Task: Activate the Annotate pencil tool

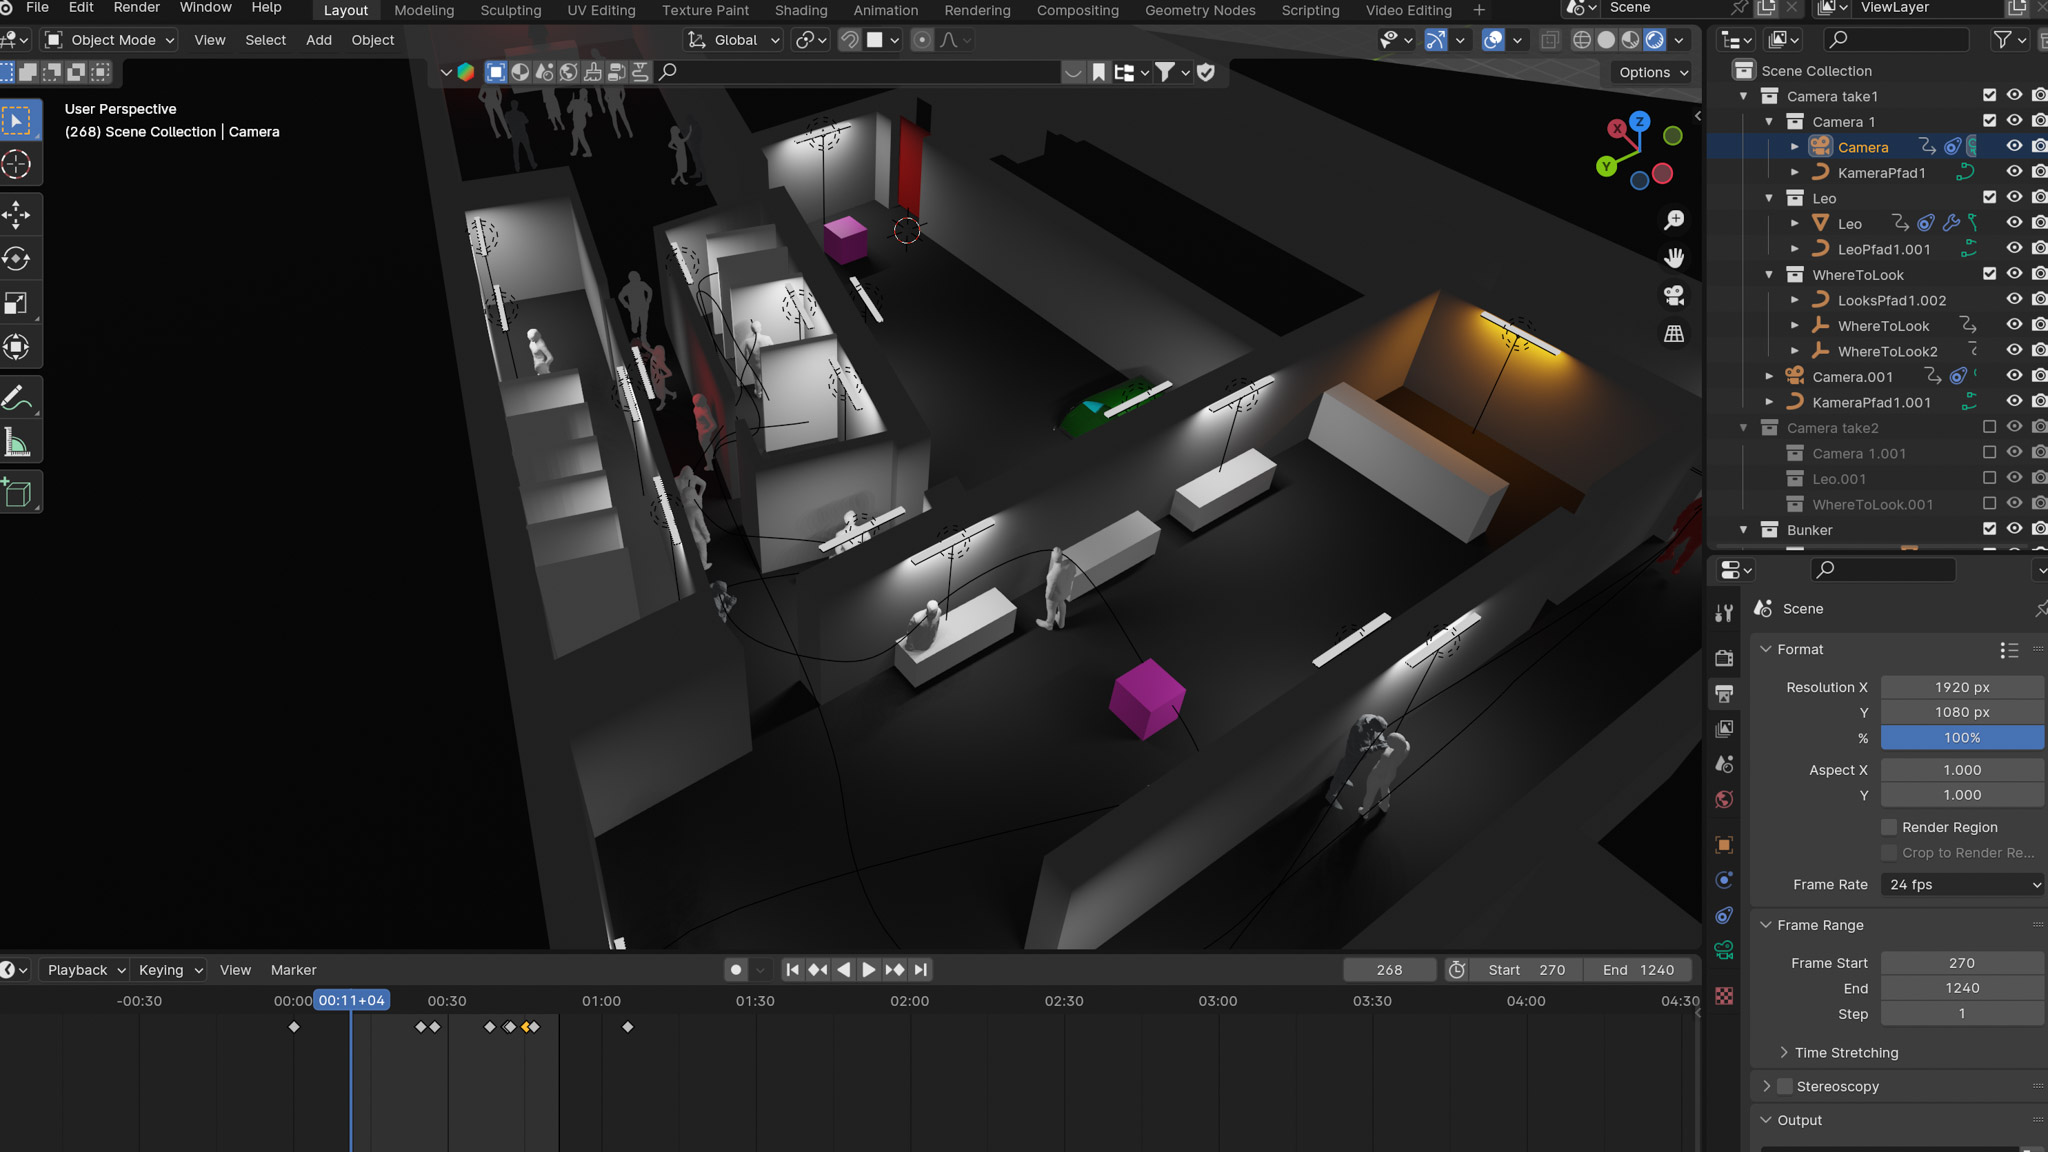Action: [17, 398]
